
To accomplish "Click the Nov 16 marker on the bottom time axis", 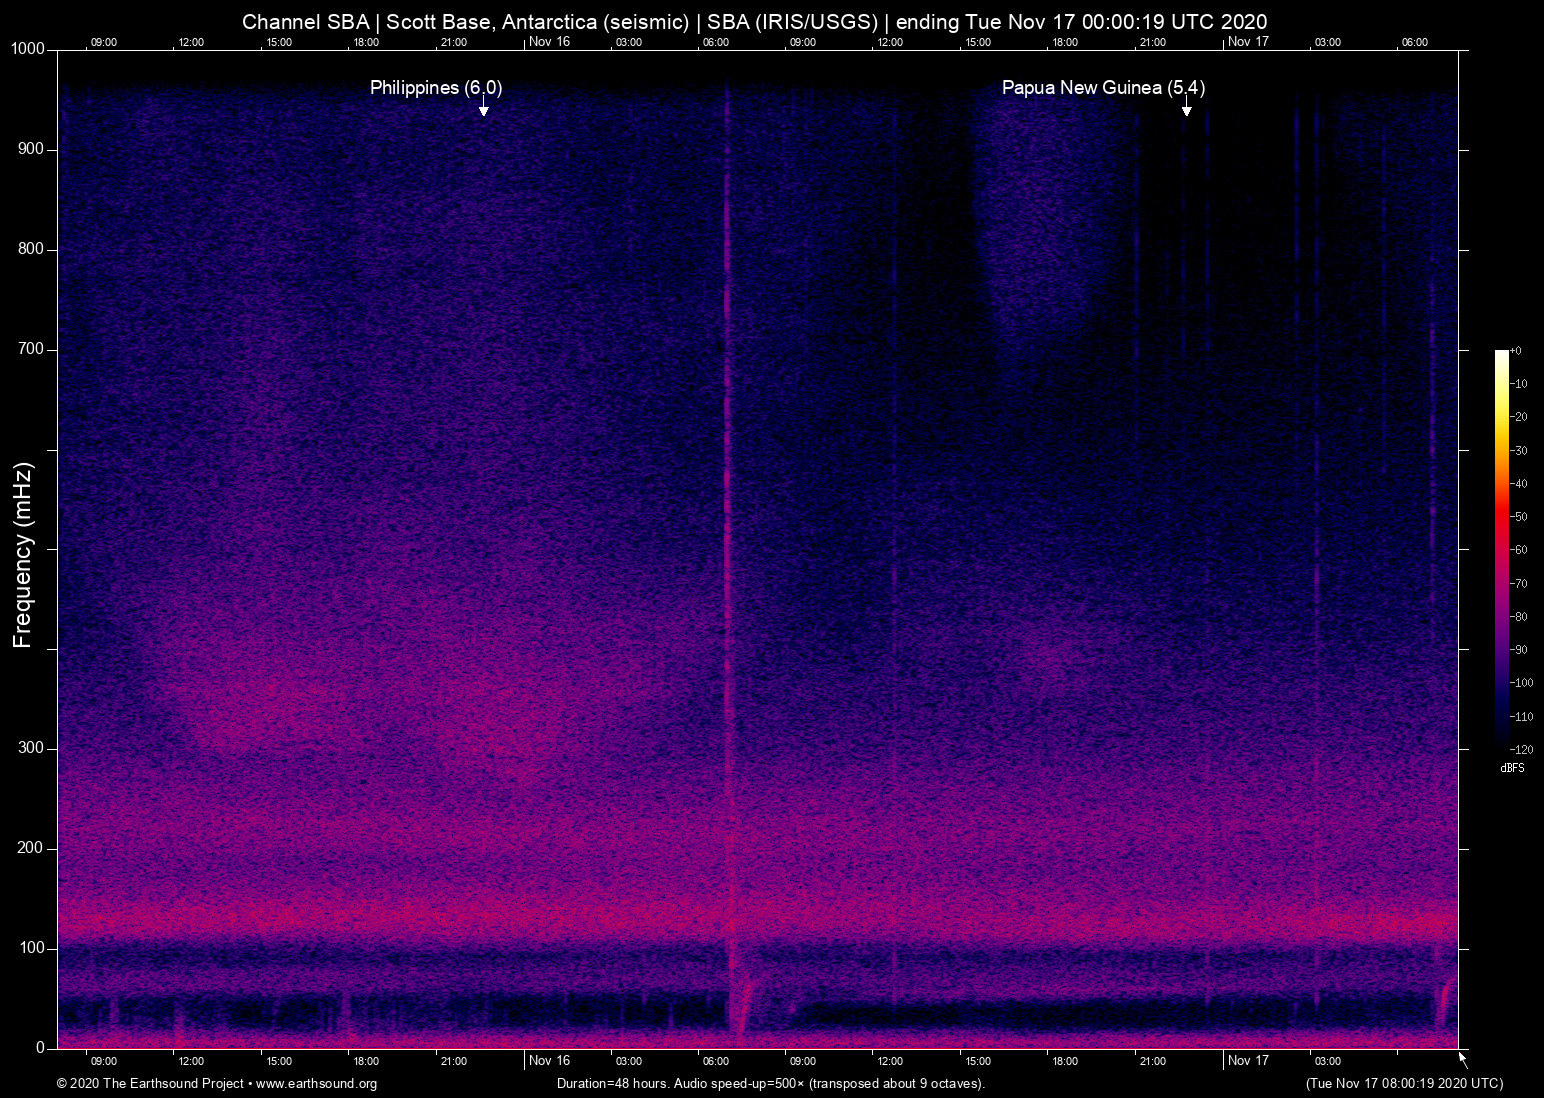I will (549, 1061).
